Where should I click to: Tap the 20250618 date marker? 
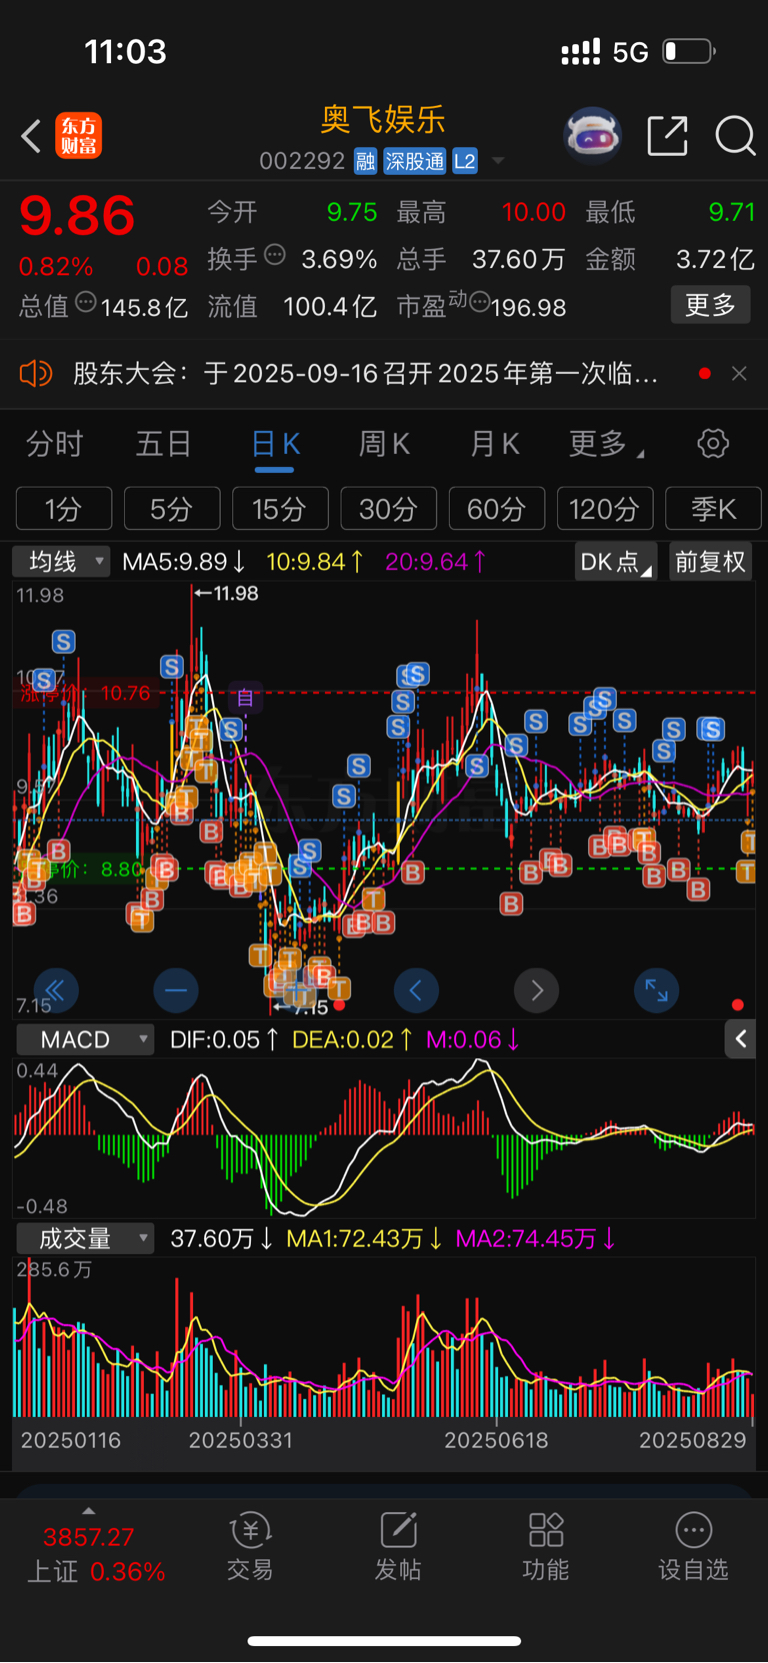coord(496,1441)
